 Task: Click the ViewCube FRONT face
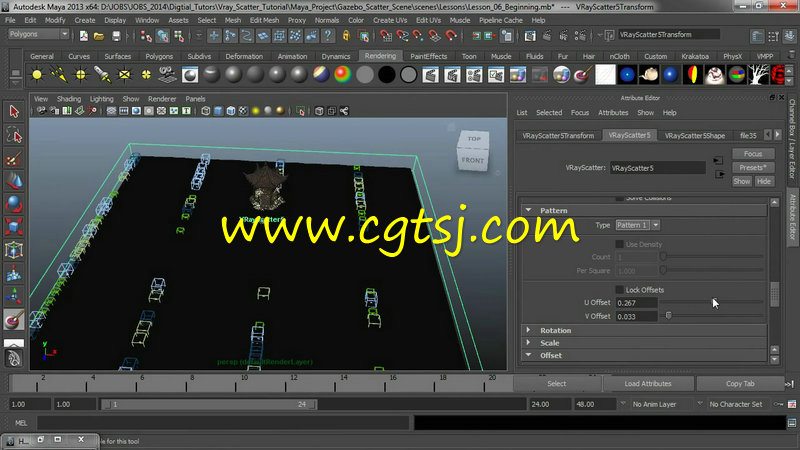pos(472,160)
